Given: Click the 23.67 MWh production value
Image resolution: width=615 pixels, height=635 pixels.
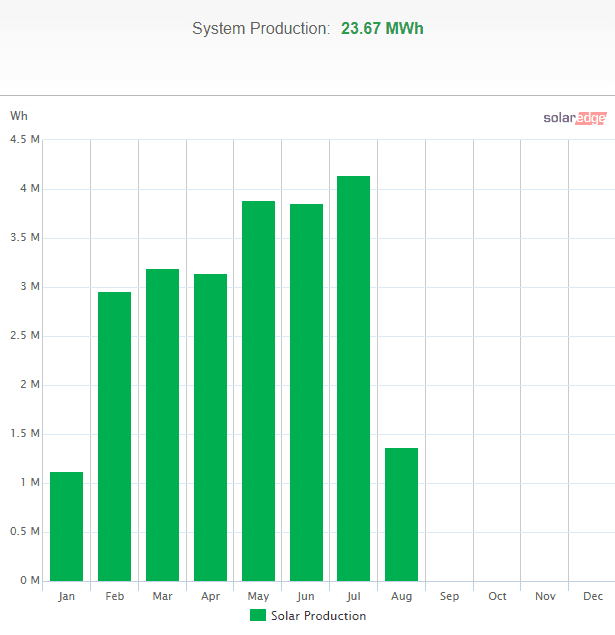Looking at the screenshot, I should point(382,29).
